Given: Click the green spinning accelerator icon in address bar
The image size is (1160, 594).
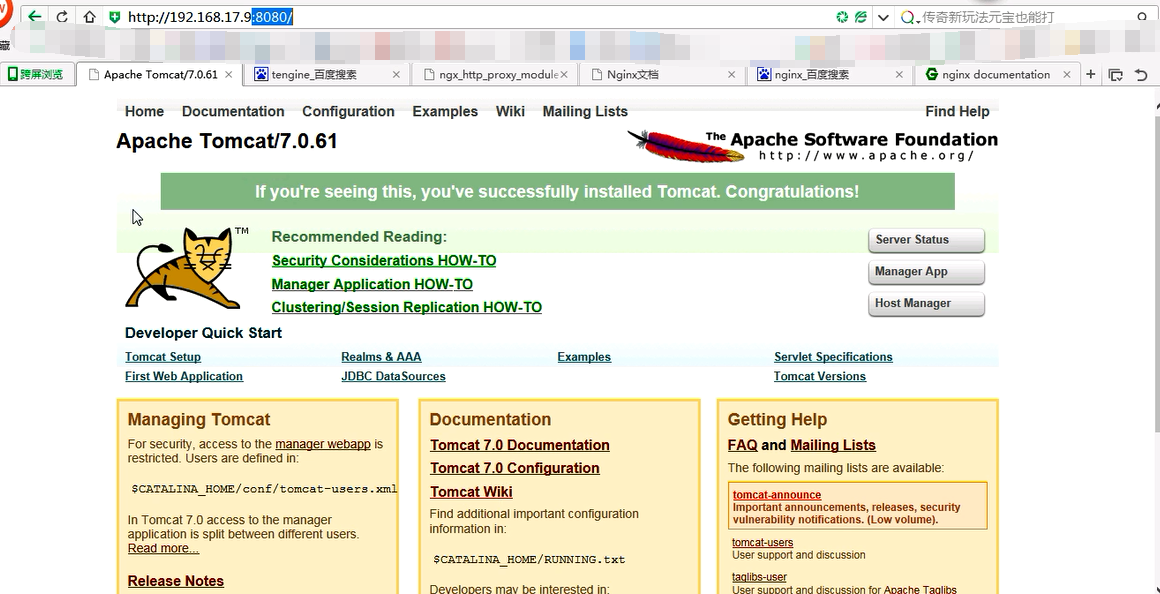Looking at the screenshot, I should tap(842, 16).
